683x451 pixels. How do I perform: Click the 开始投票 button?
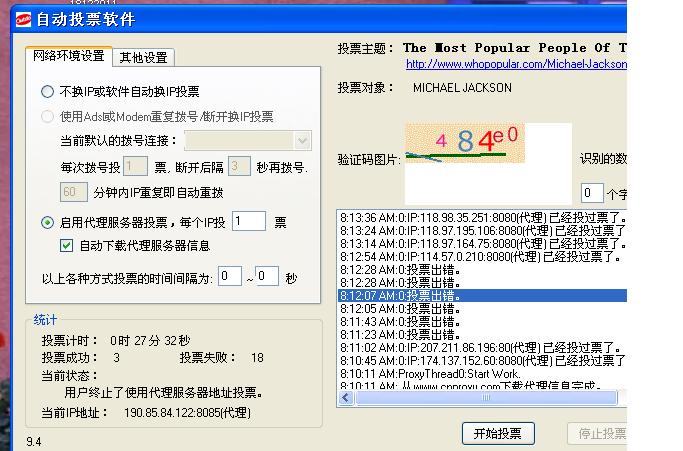point(498,433)
